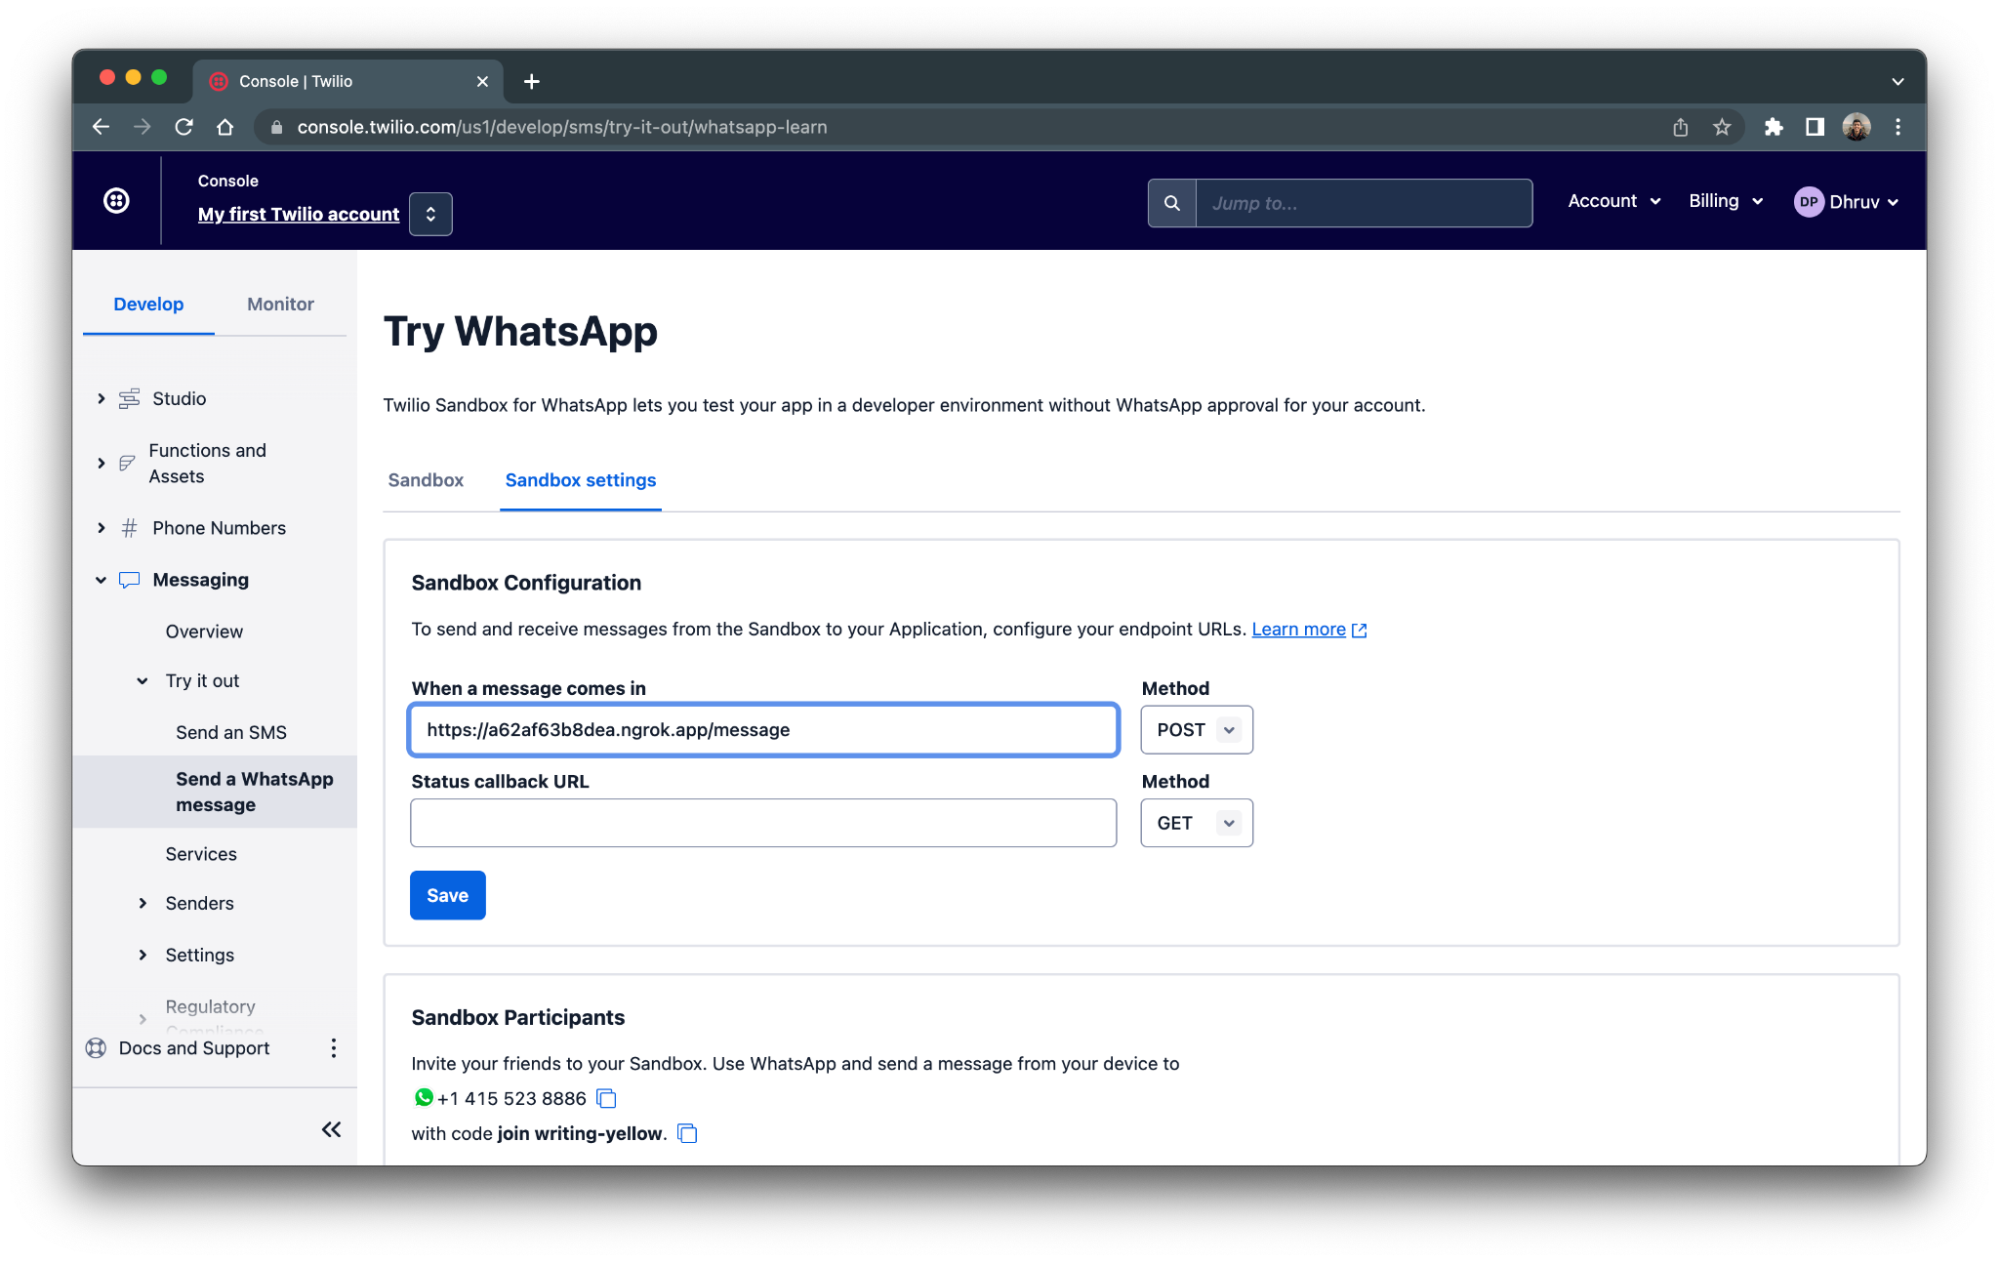Collapse the Messaging section
The image size is (1999, 1262).
pos(101,580)
